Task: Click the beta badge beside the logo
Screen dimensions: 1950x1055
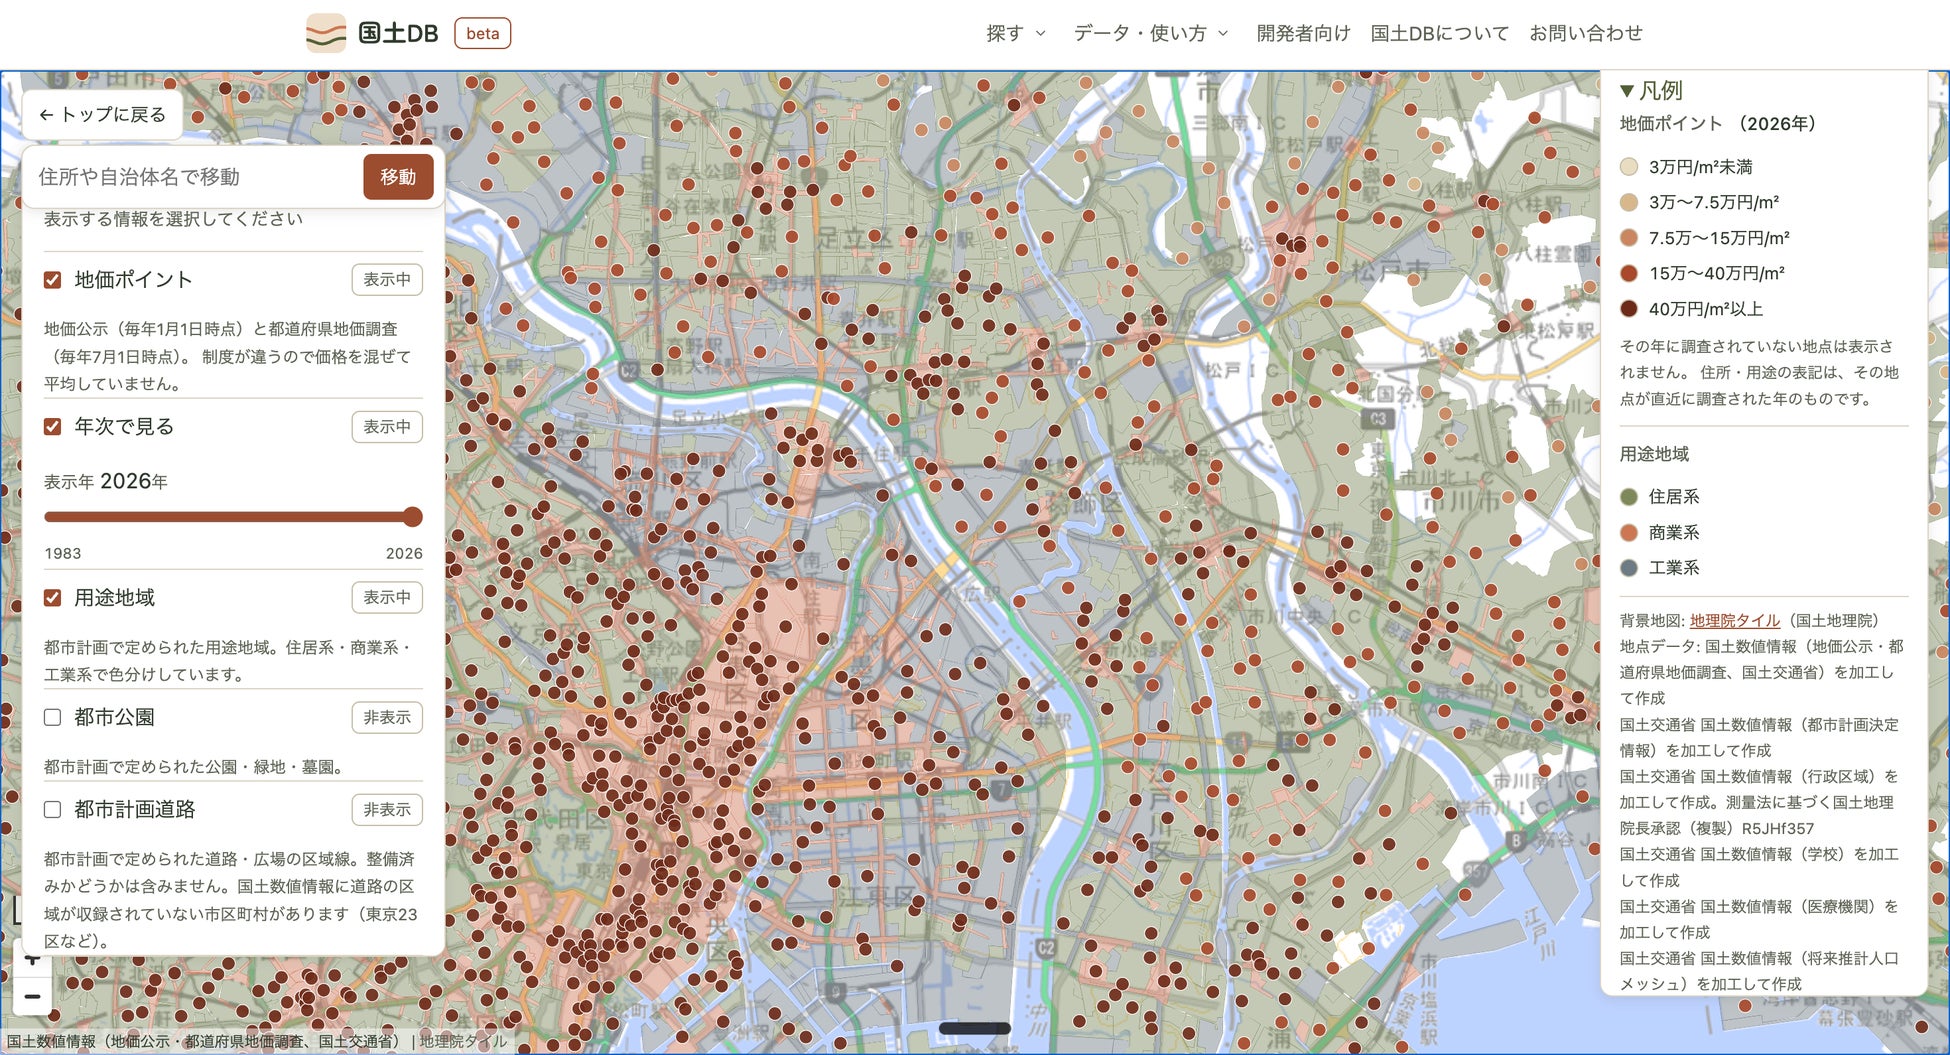Action: click(x=482, y=33)
